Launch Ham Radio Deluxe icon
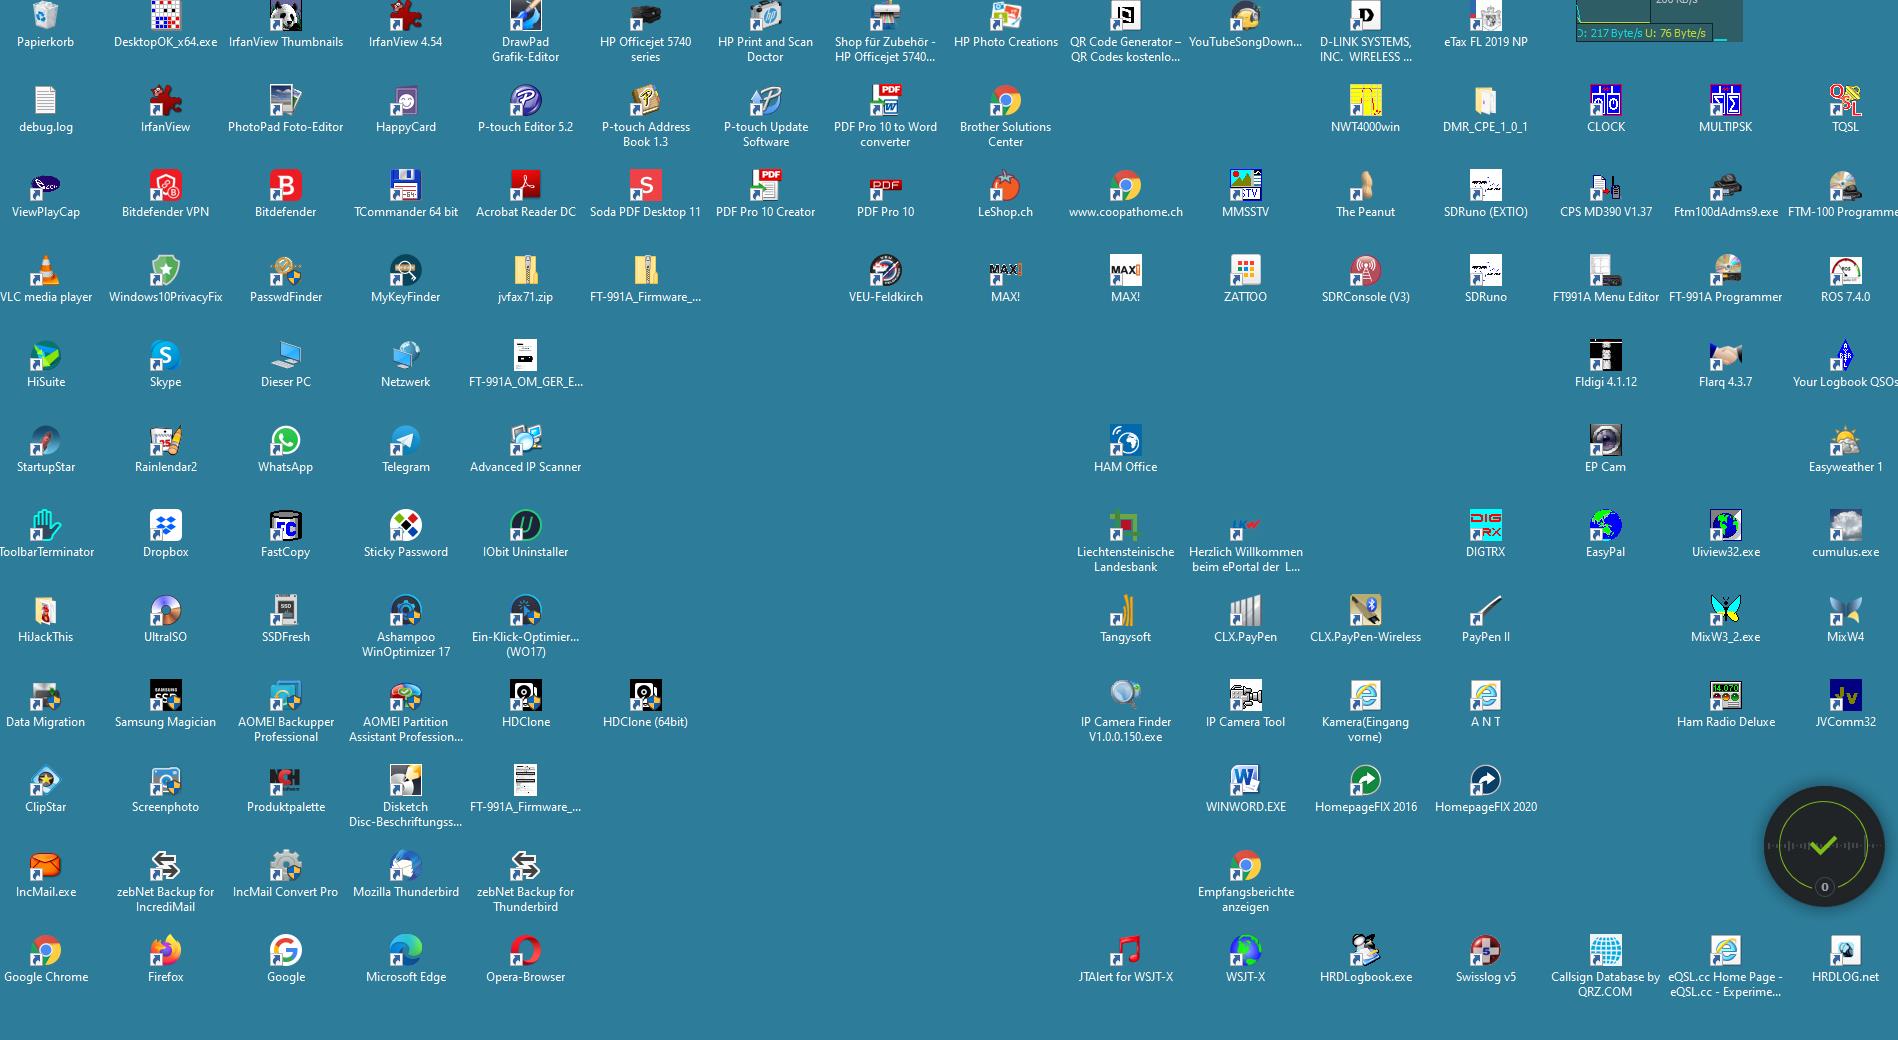Viewport: 1898px width, 1040px height. coord(1726,696)
